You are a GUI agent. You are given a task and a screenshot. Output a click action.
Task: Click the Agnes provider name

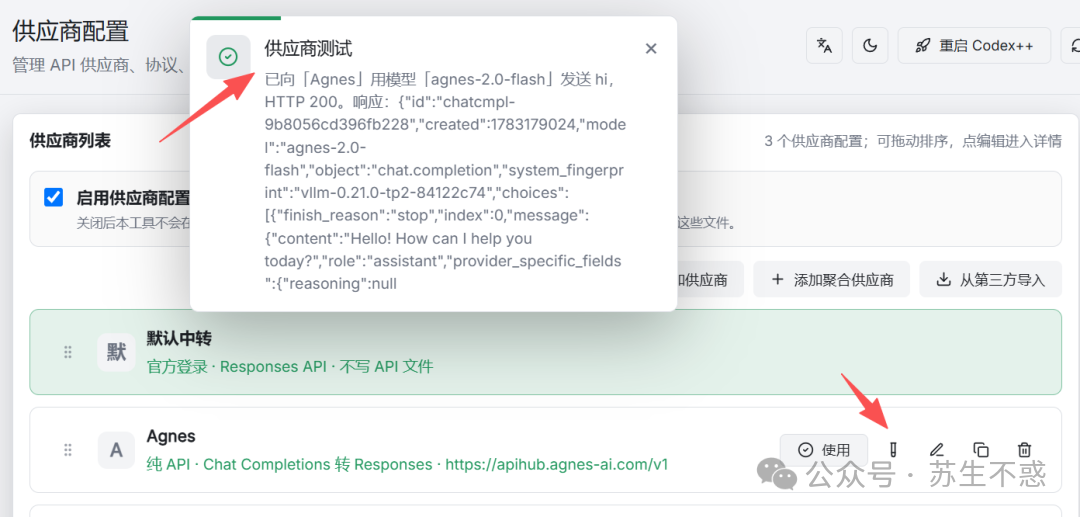pos(171,436)
